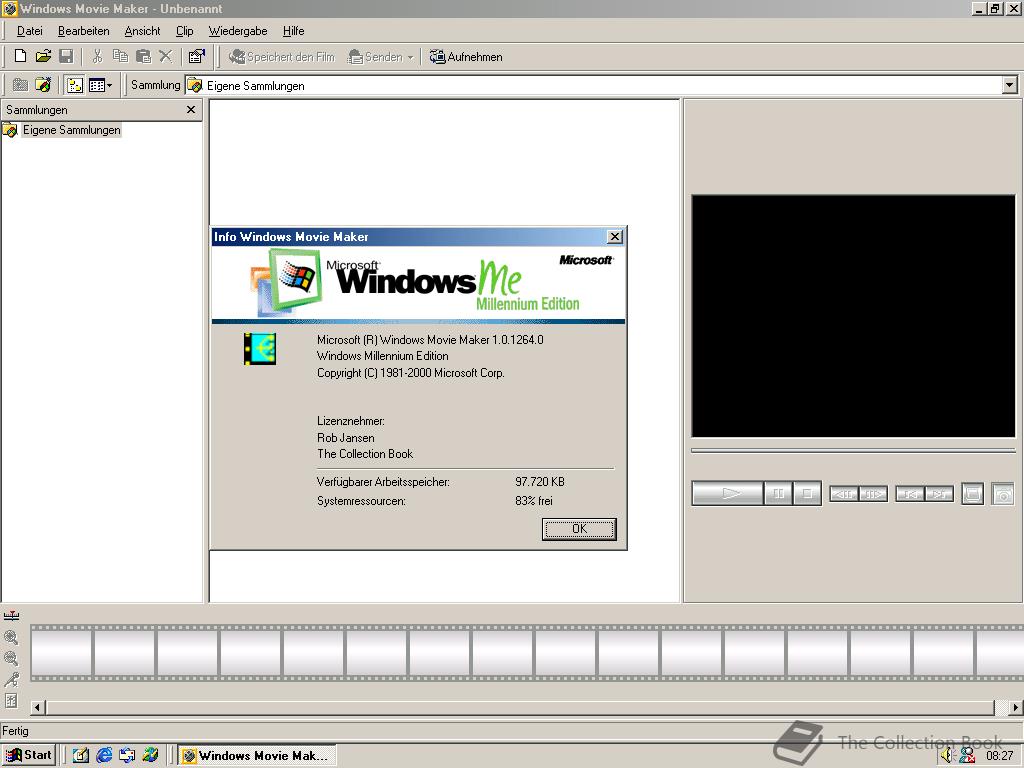
Task: Click the Pause button in preview monitor
Action: (x=778, y=493)
